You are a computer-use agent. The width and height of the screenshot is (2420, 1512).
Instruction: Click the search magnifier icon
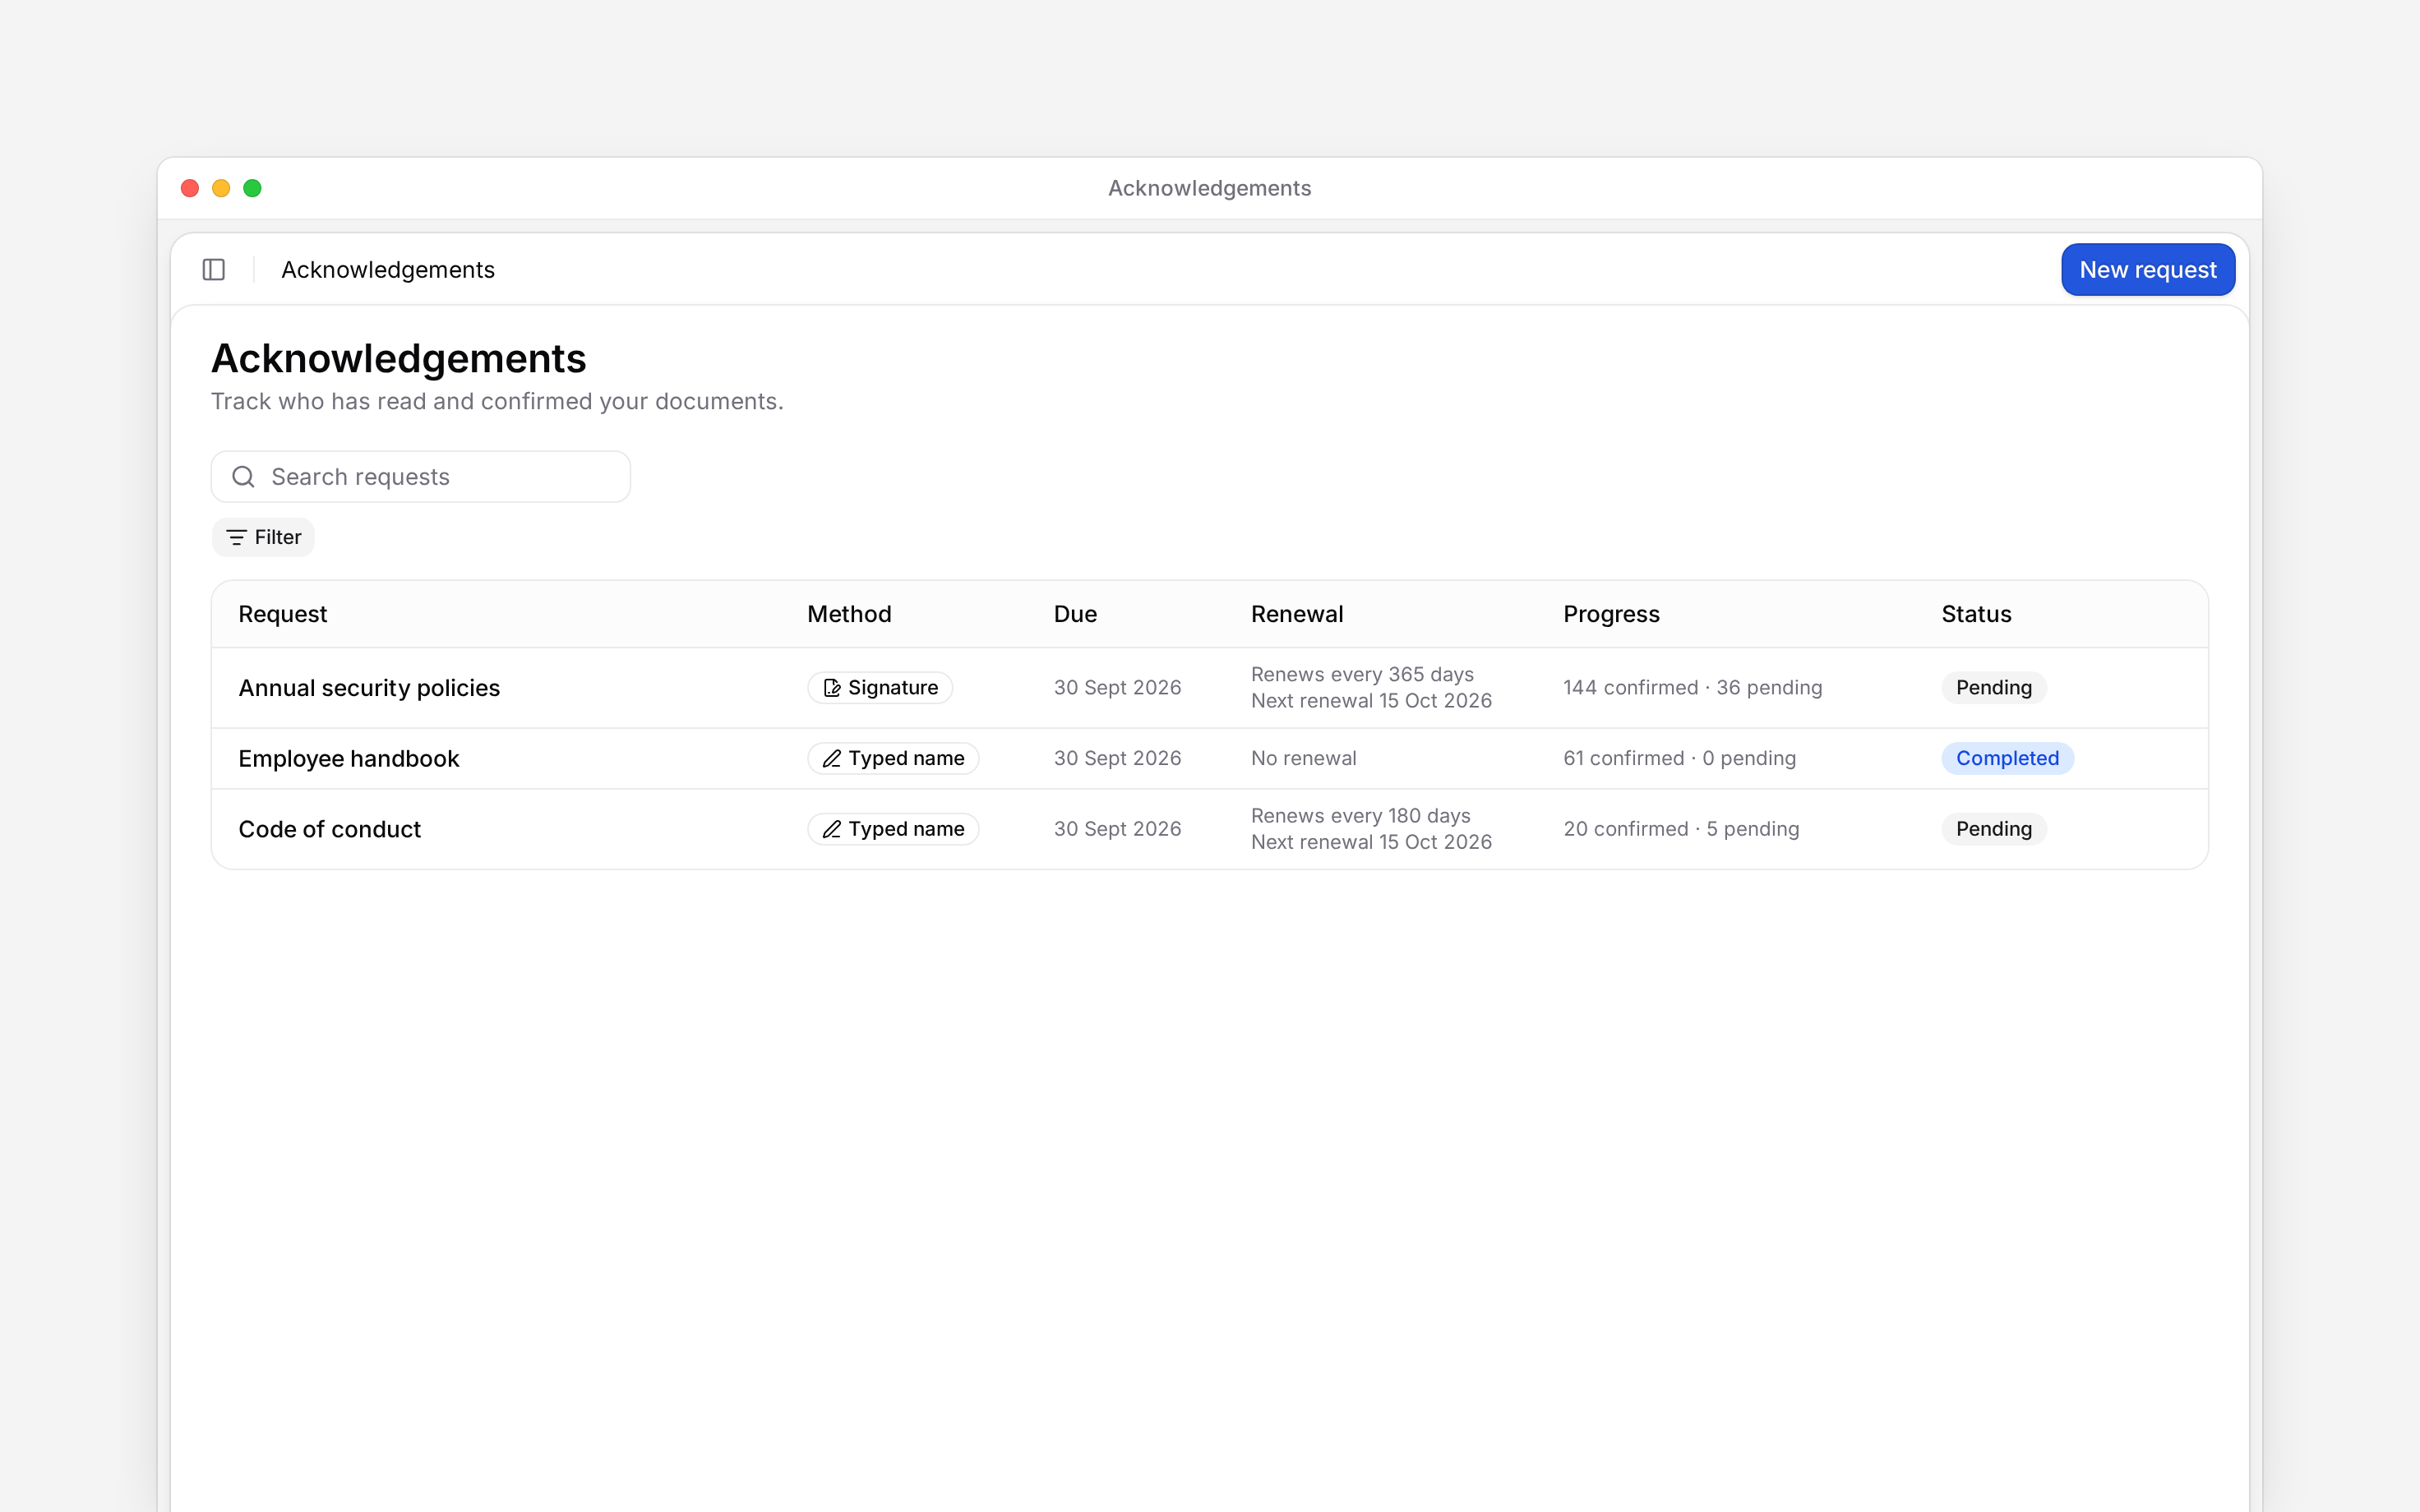[x=243, y=477]
